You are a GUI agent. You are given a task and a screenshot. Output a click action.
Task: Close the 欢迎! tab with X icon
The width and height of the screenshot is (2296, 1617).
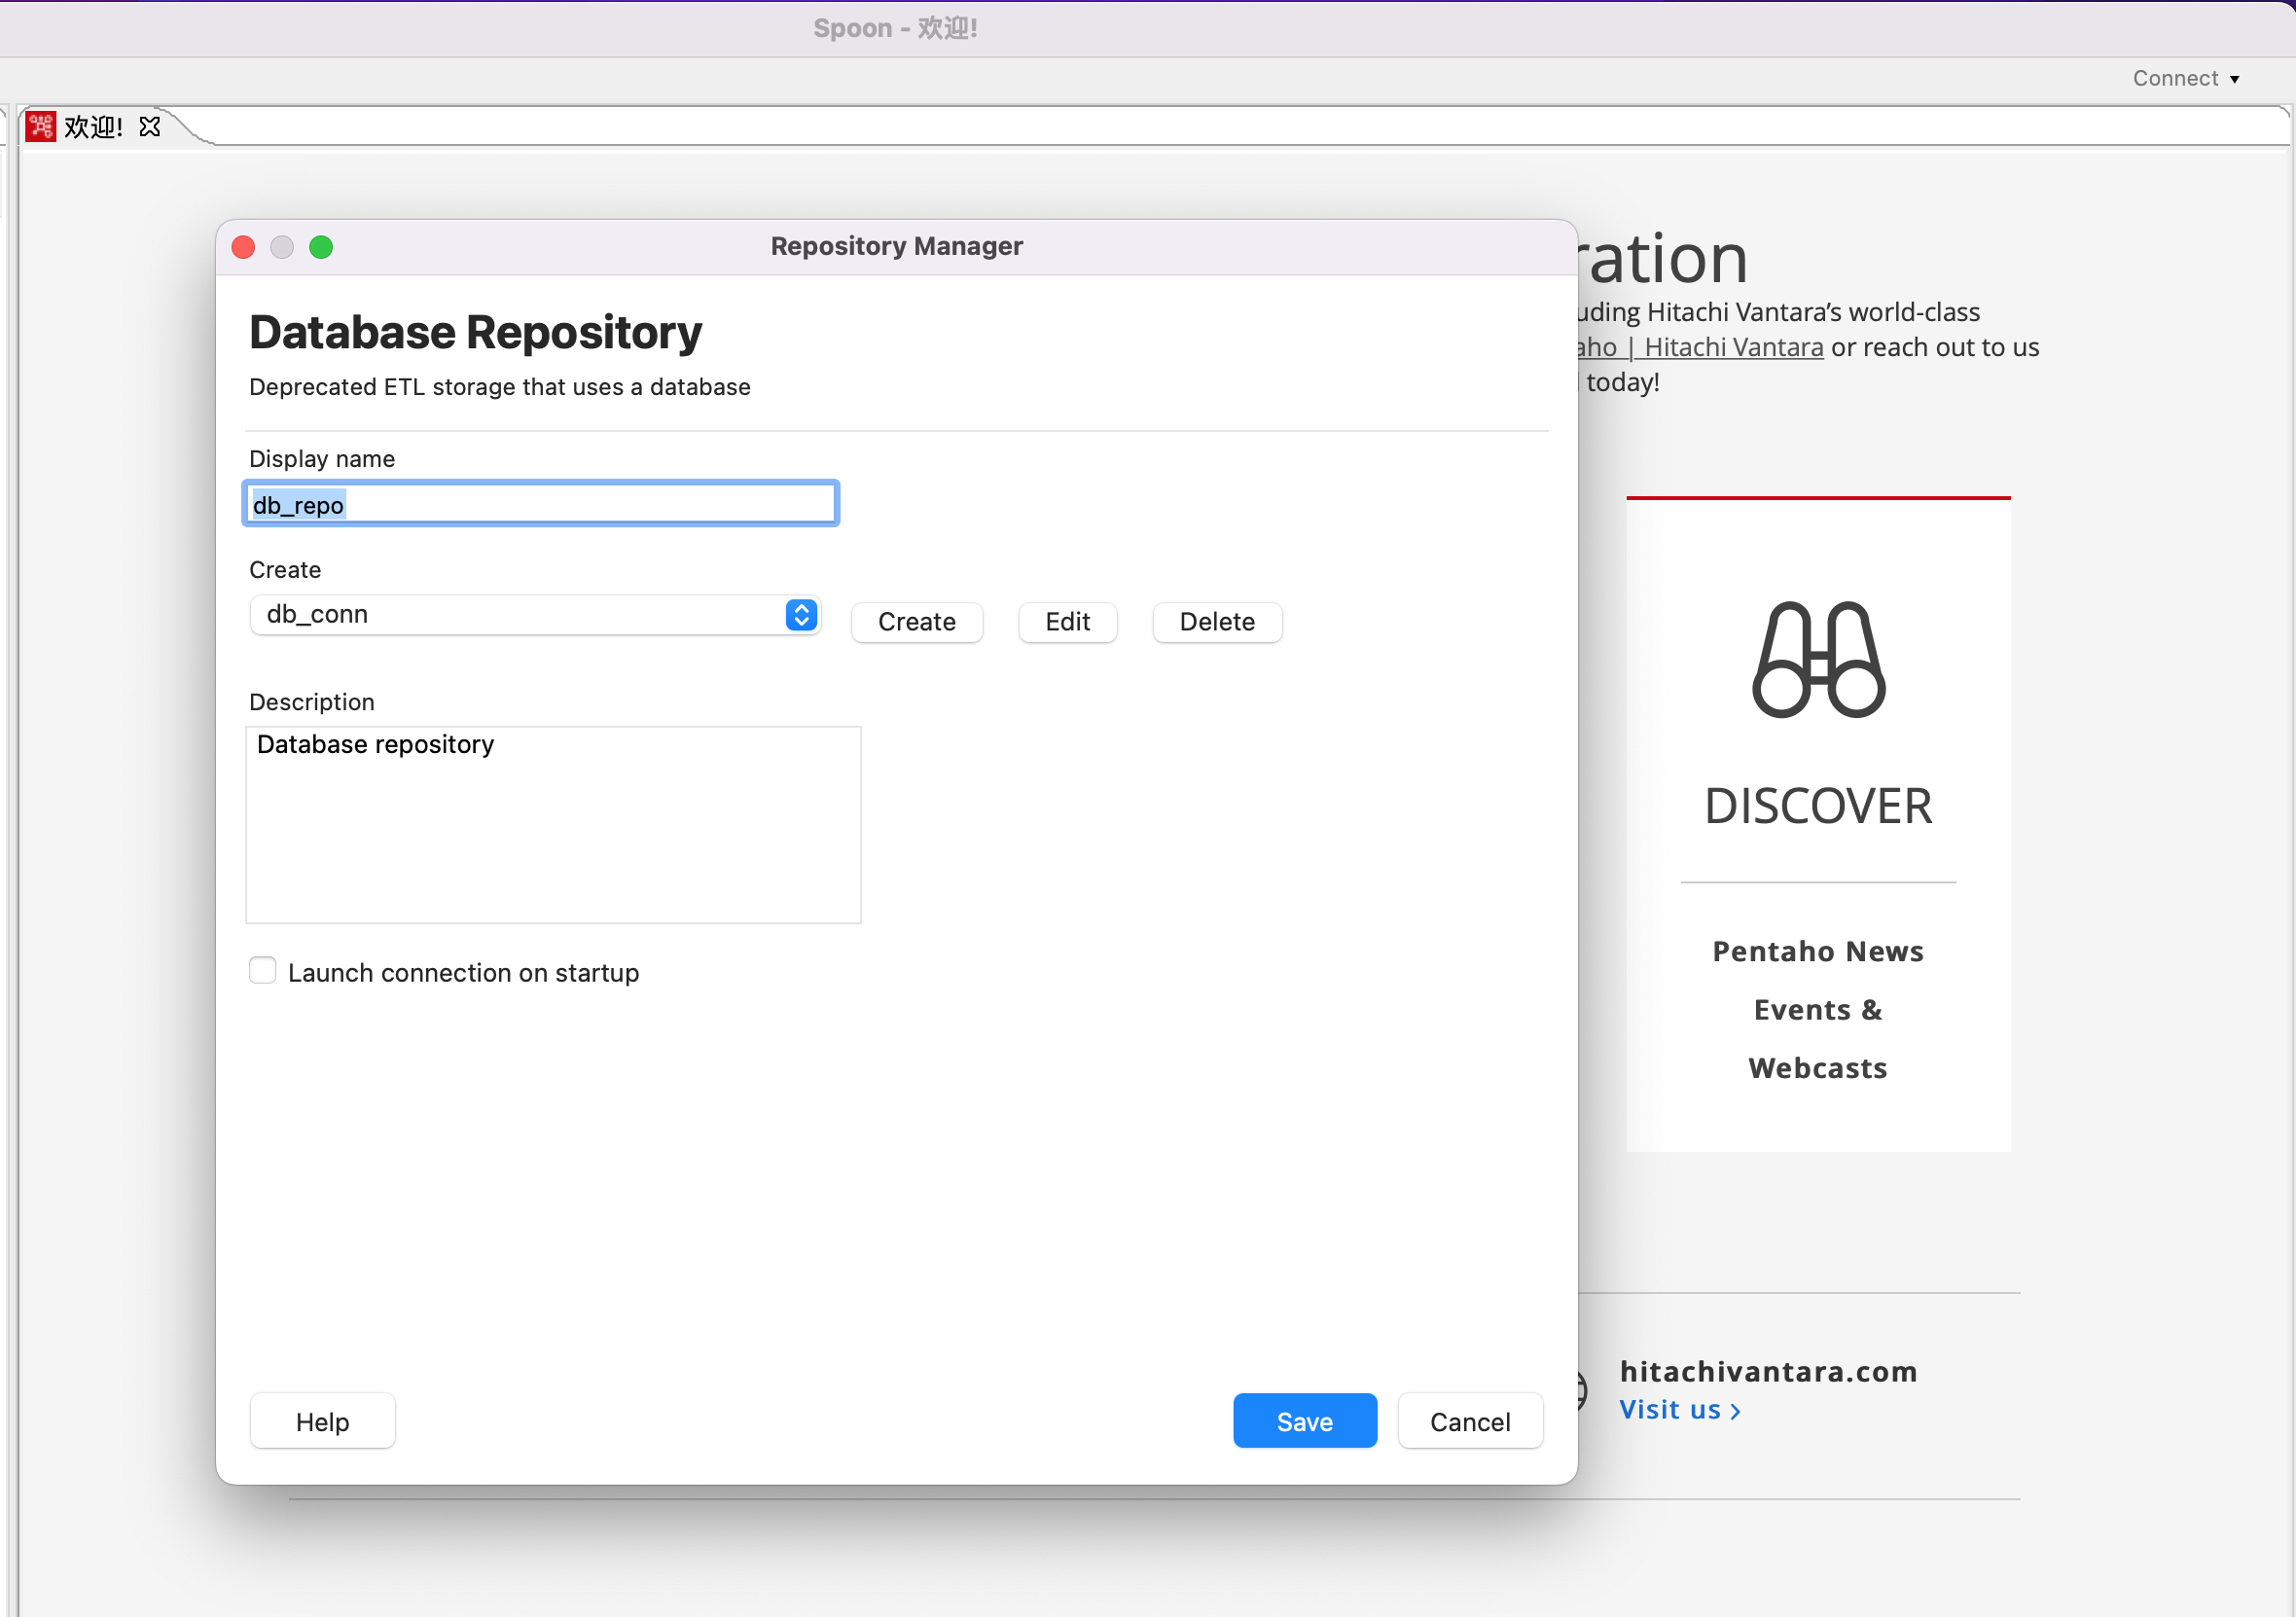[150, 127]
